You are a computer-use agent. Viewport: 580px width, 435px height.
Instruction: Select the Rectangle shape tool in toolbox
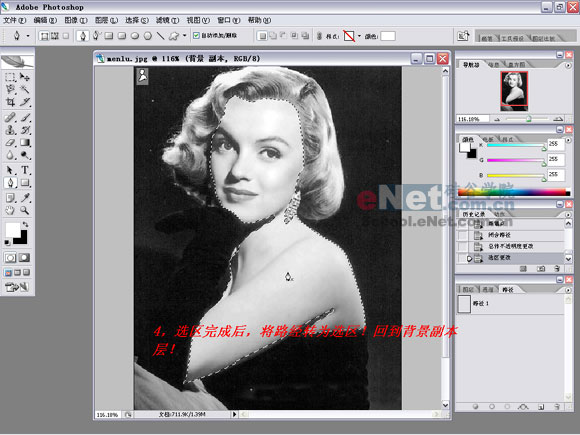click(x=25, y=183)
